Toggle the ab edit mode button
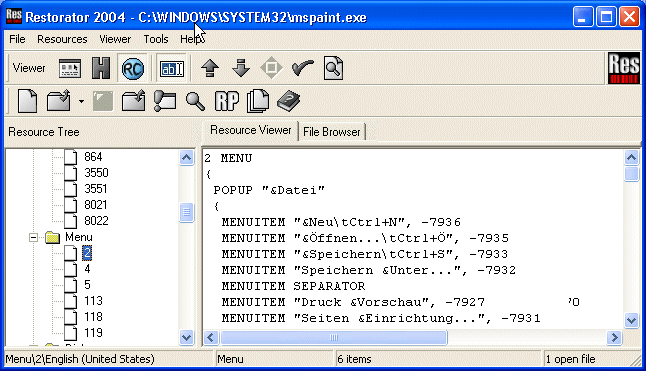 pos(172,68)
